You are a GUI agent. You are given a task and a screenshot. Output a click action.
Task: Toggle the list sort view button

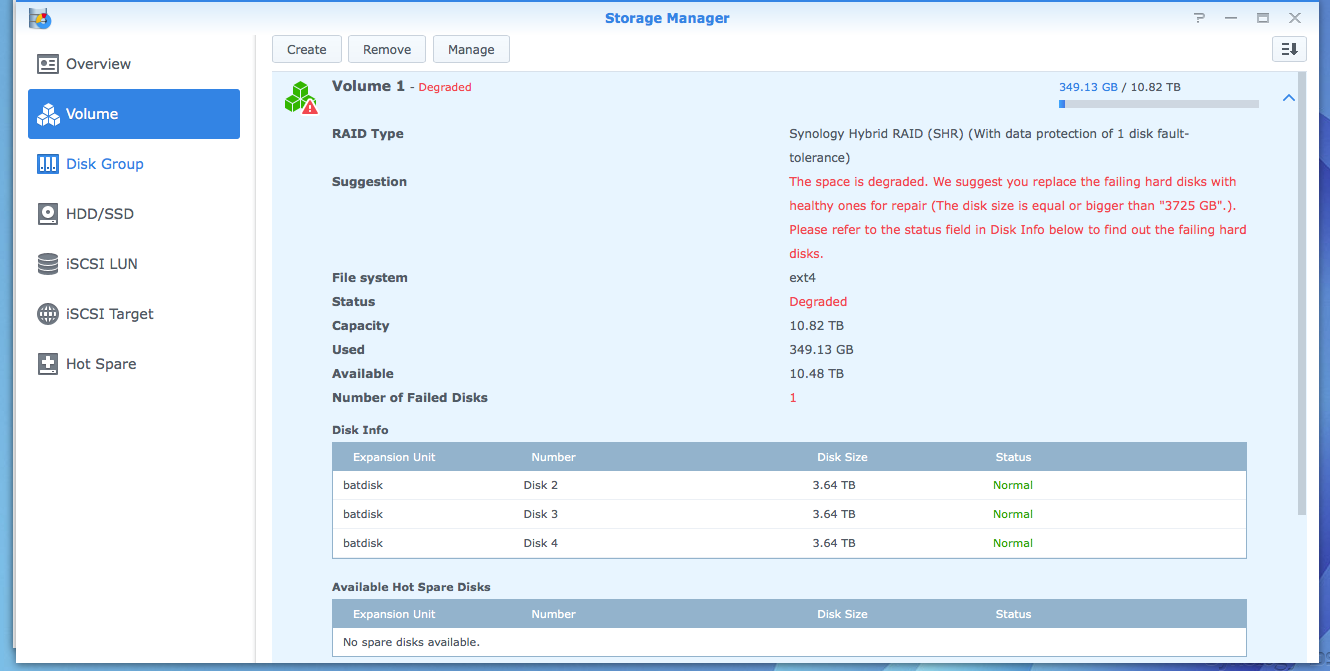[1289, 49]
